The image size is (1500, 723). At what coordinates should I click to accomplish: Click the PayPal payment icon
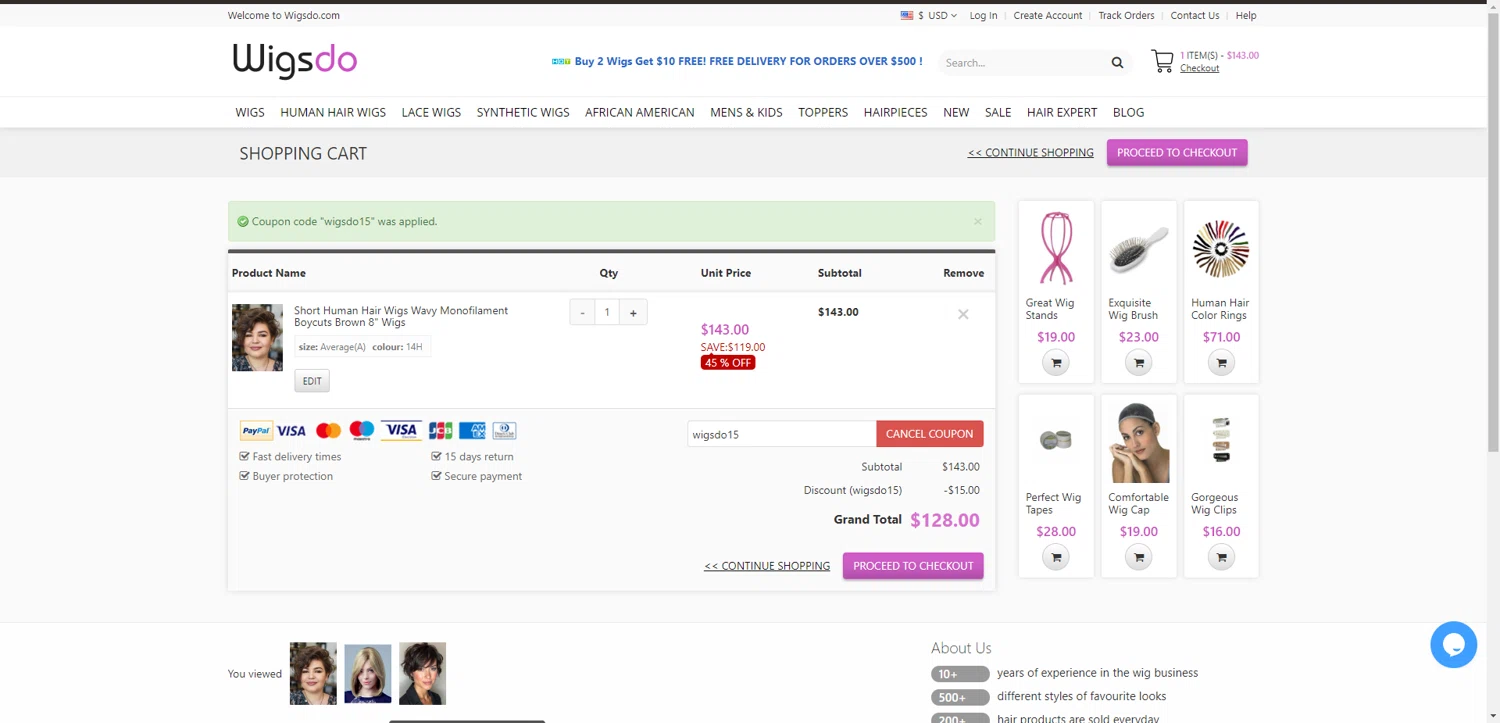[x=256, y=431]
